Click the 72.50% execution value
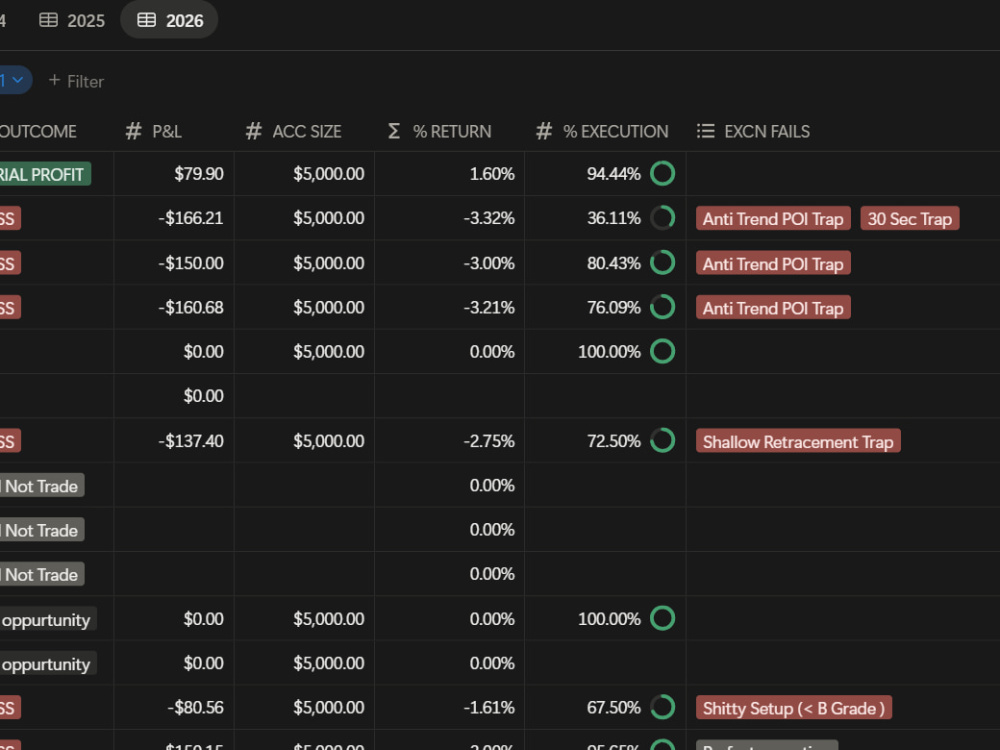This screenshot has height=750, width=1000. coord(614,441)
